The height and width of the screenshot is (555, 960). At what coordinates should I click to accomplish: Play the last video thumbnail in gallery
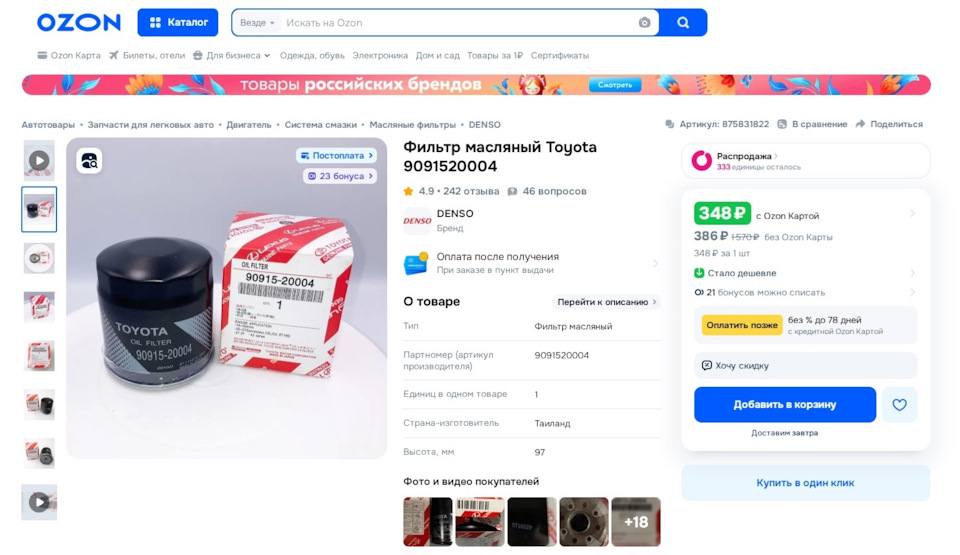pyautogui.click(x=39, y=502)
